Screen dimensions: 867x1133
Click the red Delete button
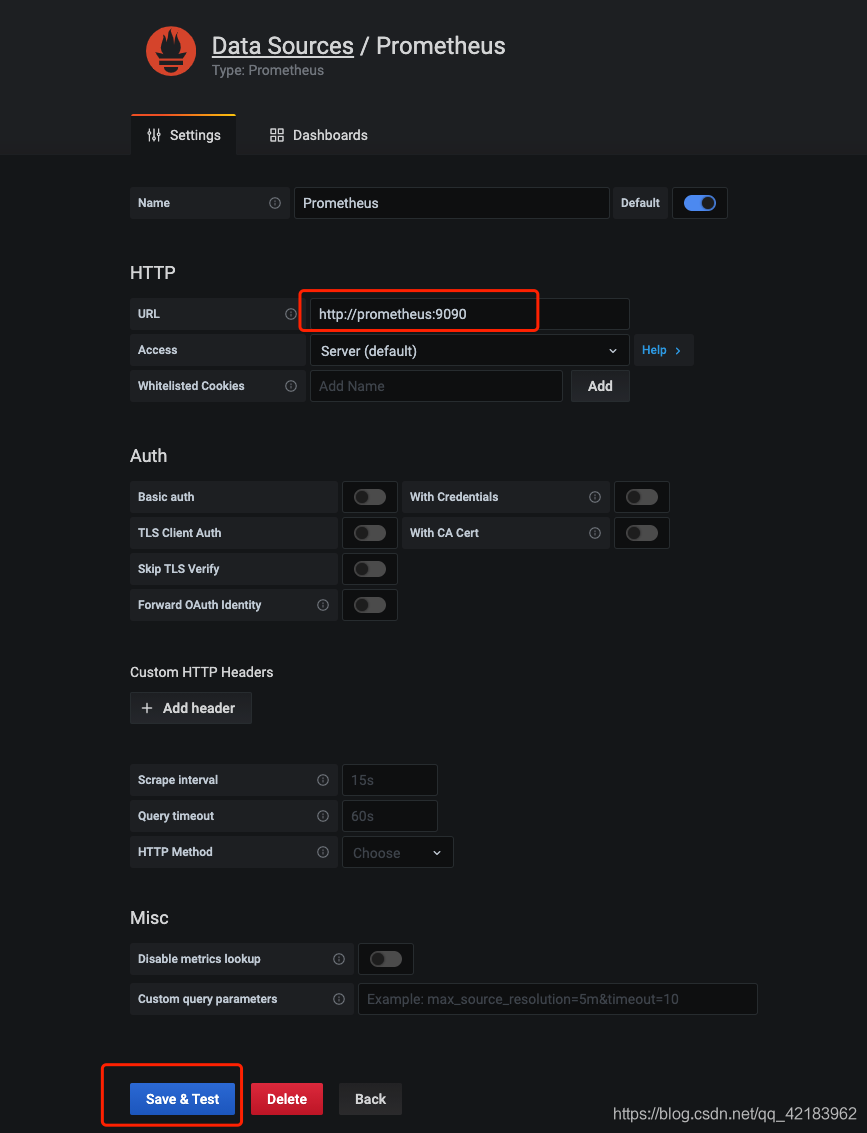click(x=287, y=1099)
